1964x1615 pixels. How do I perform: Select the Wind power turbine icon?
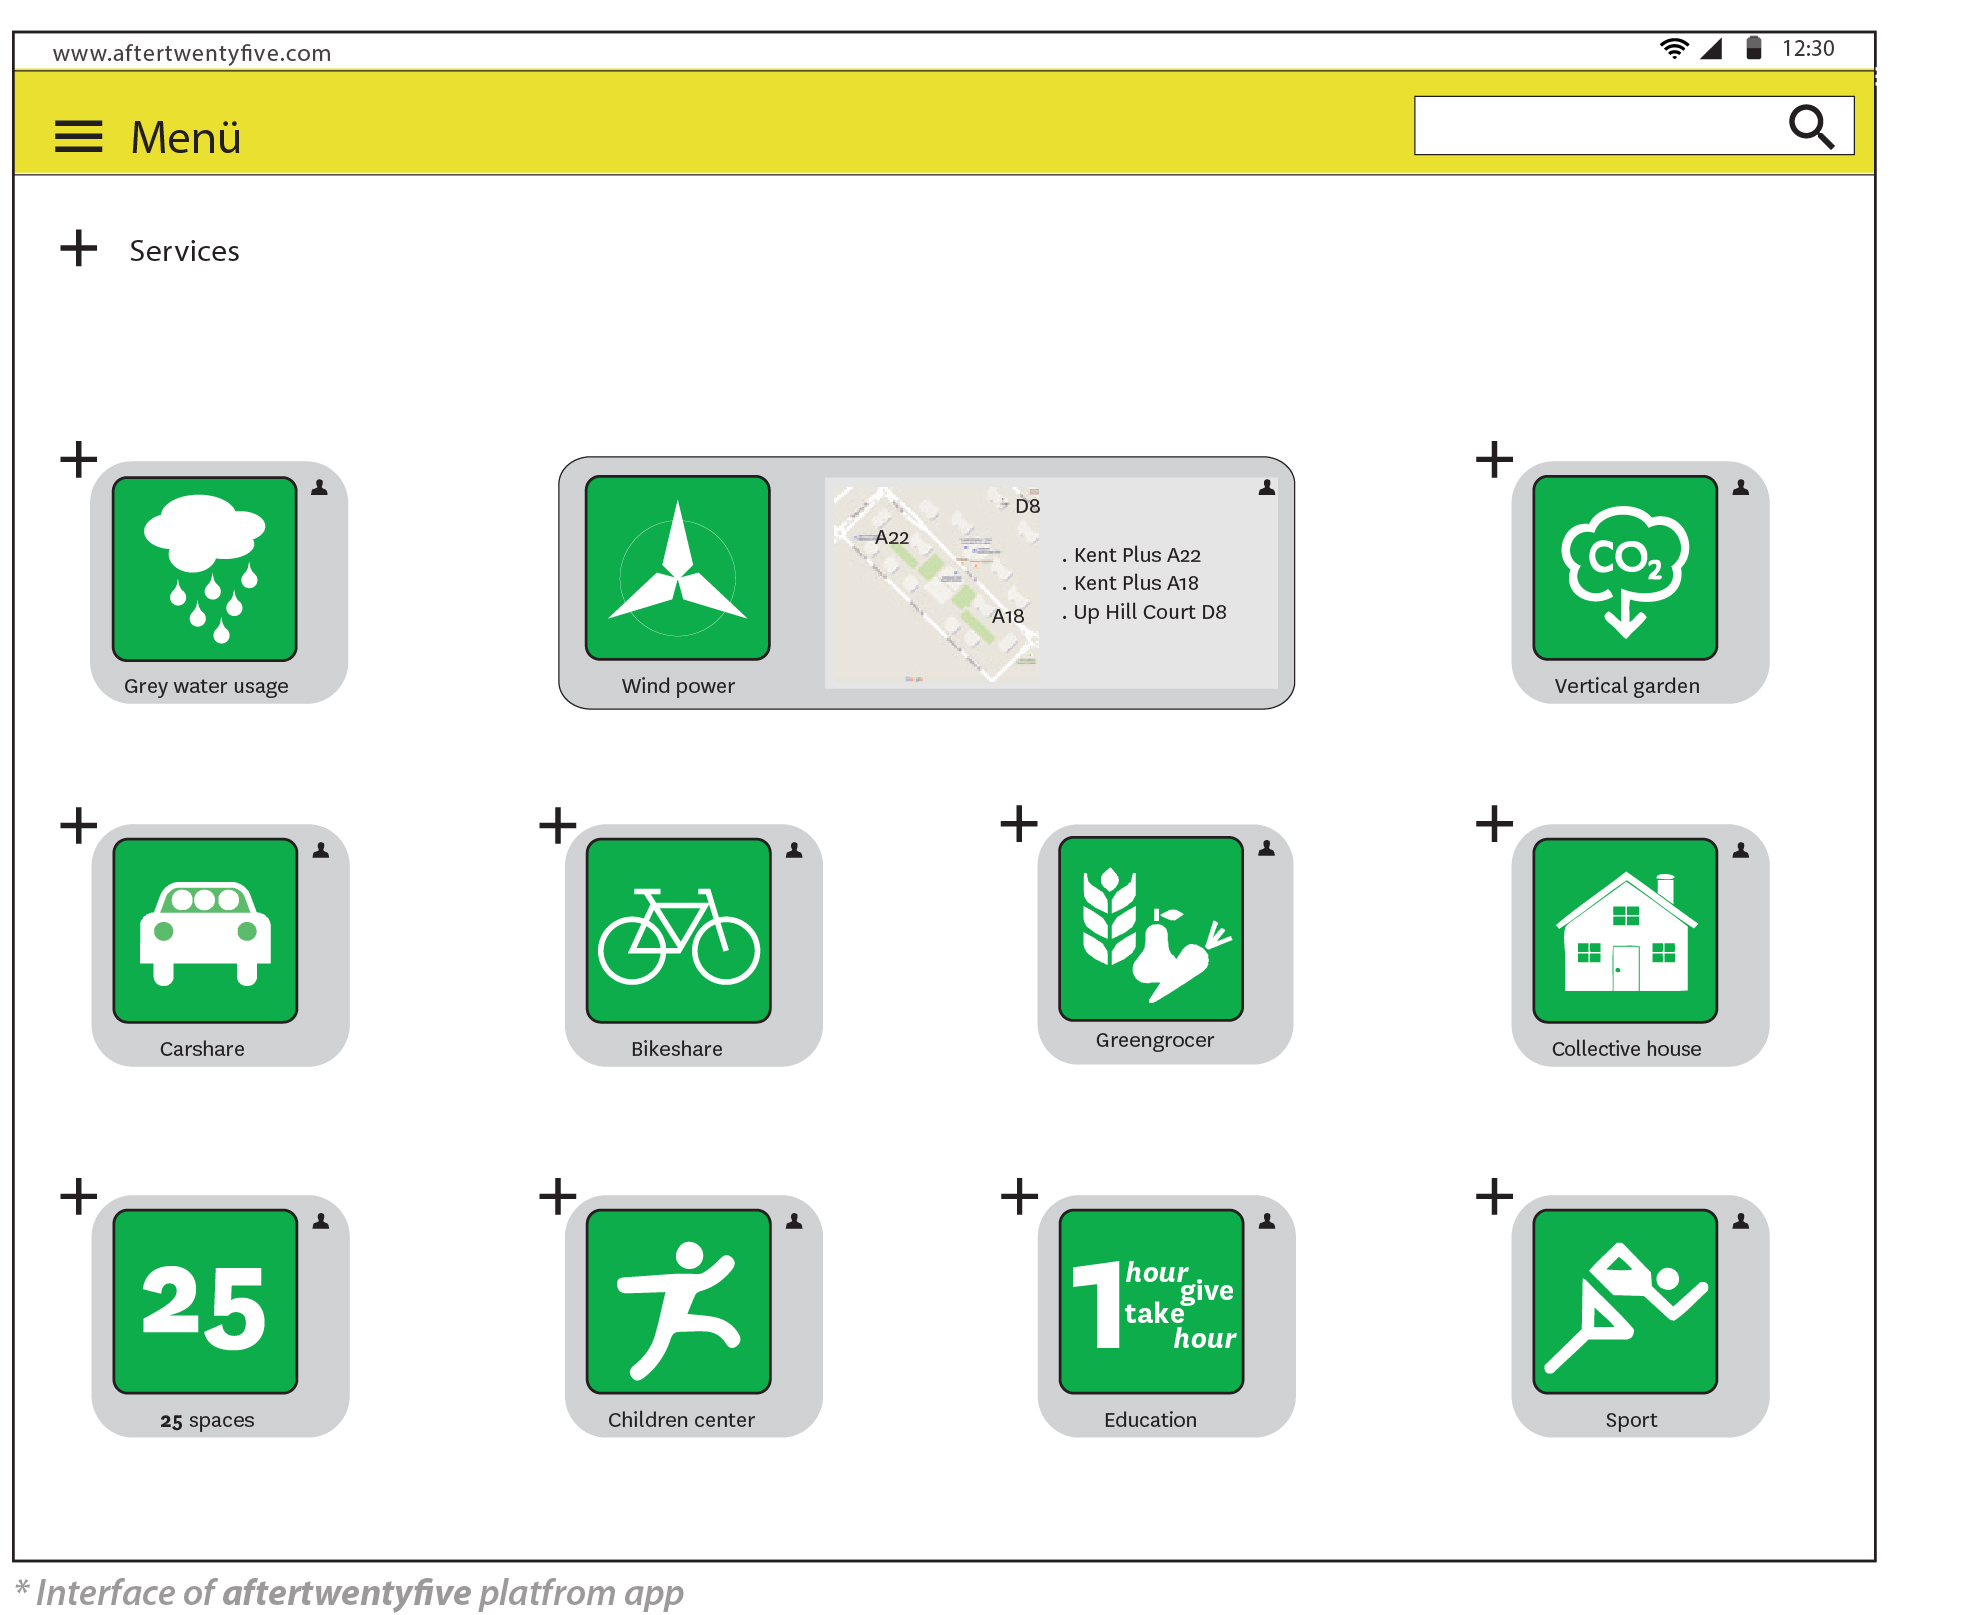[677, 567]
